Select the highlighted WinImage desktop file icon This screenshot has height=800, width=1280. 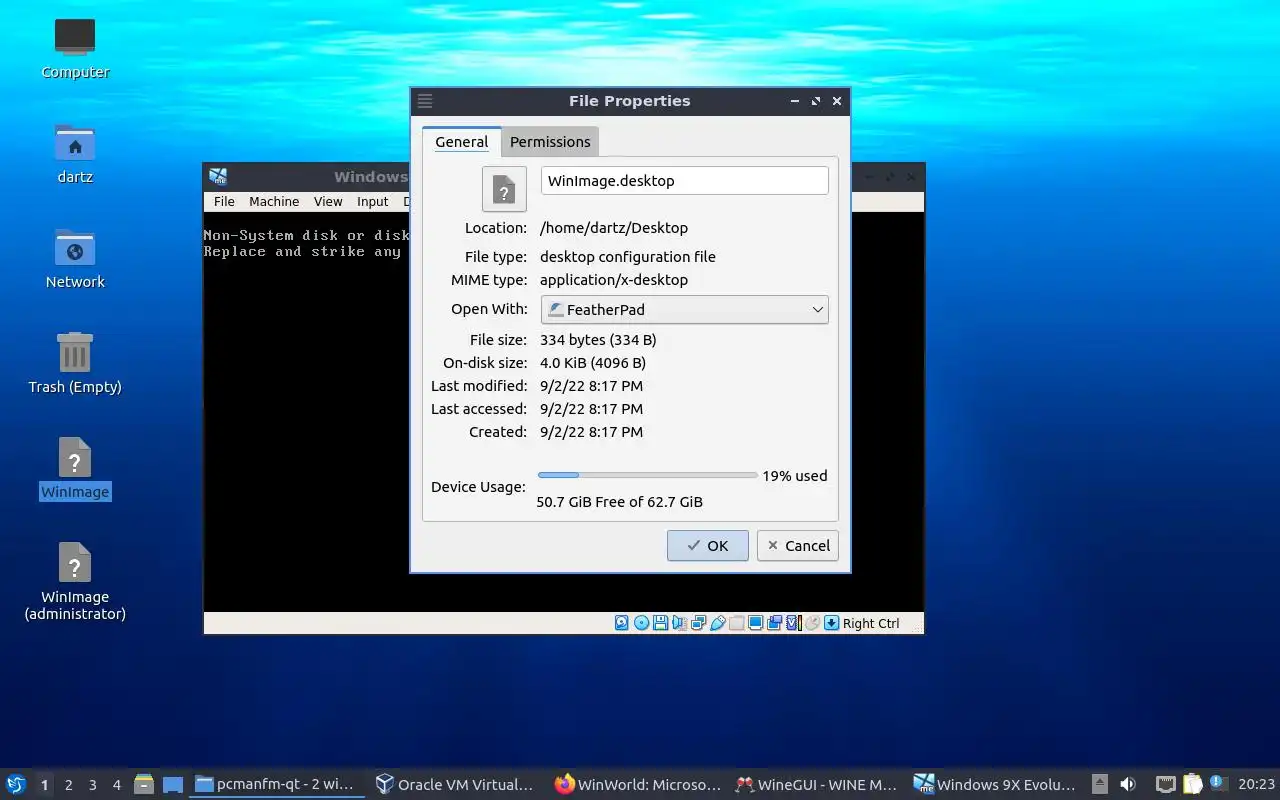coord(75,457)
